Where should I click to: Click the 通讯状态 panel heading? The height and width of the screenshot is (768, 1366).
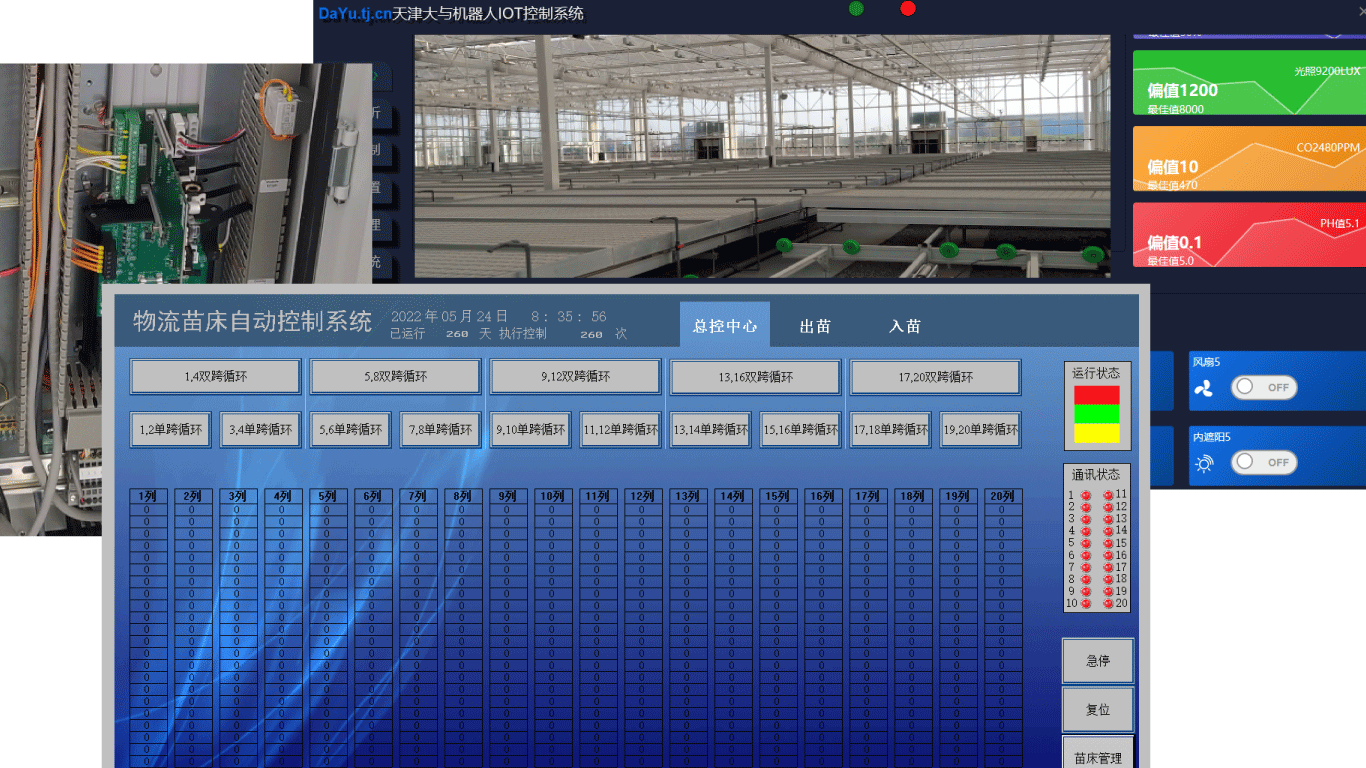(x=1096, y=474)
